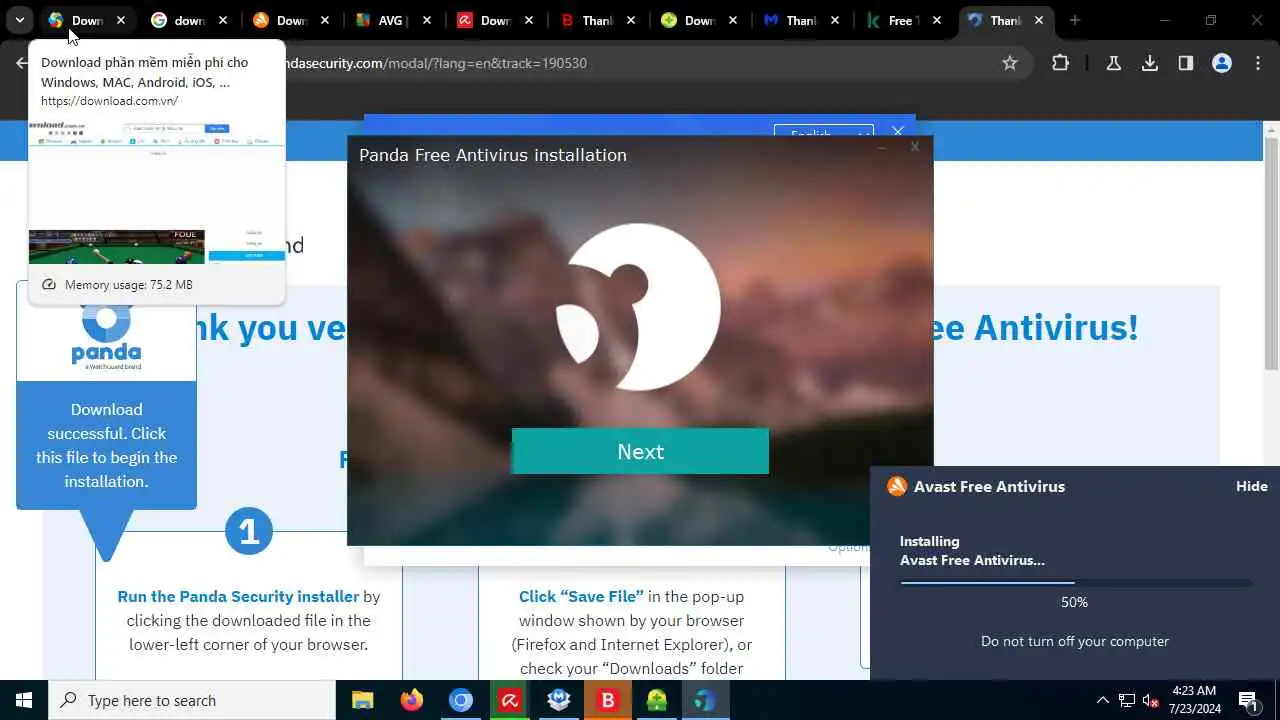The width and height of the screenshot is (1280, 720).
Task: Open the Windows Start menu
Action: (24, 700)
